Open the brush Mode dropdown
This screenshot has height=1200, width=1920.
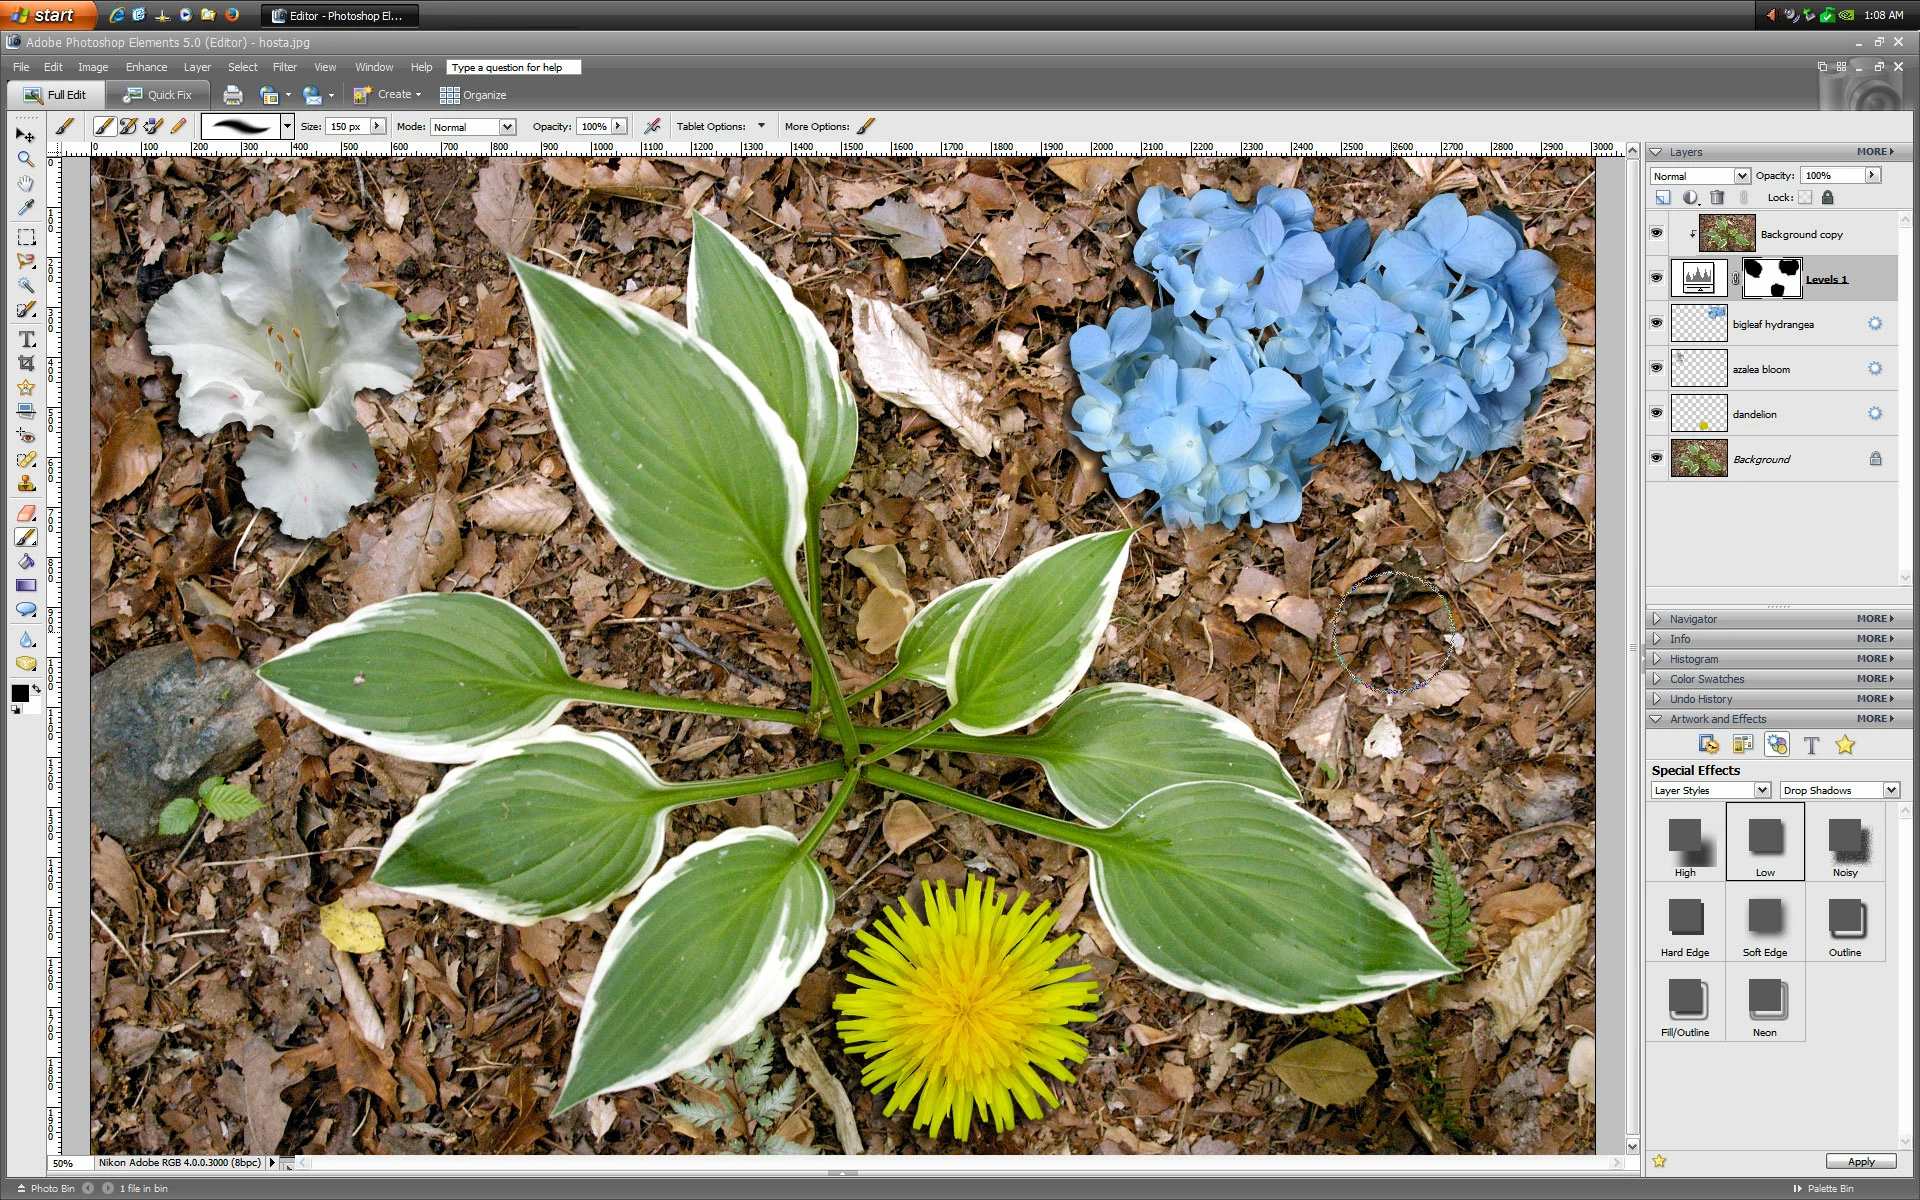click(507, 127)
